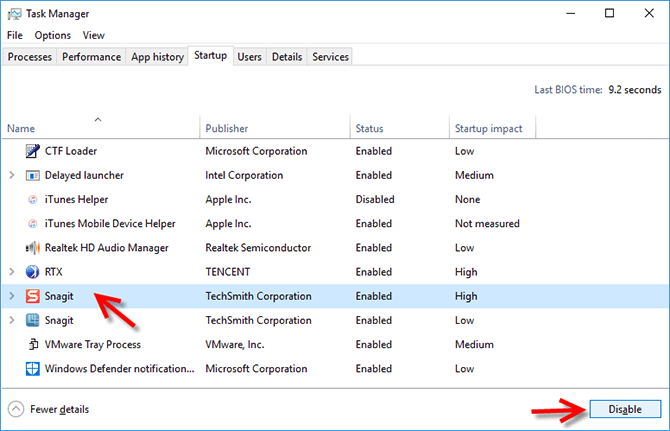Click the blue Snagit editor icon
The image size is (670, 431).
pyautogui.click(x=32, y=320)
